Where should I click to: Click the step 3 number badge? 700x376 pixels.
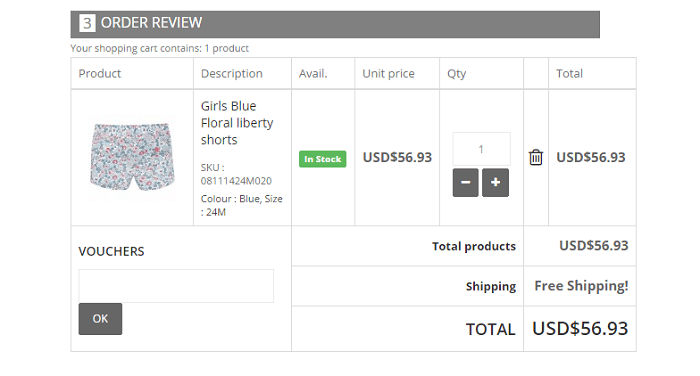point(87,23)
